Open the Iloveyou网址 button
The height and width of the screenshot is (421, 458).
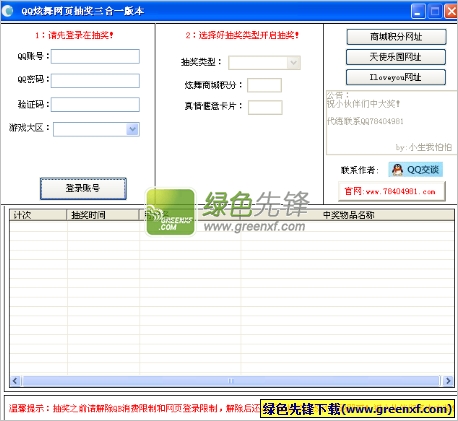[x=396, y=77]
